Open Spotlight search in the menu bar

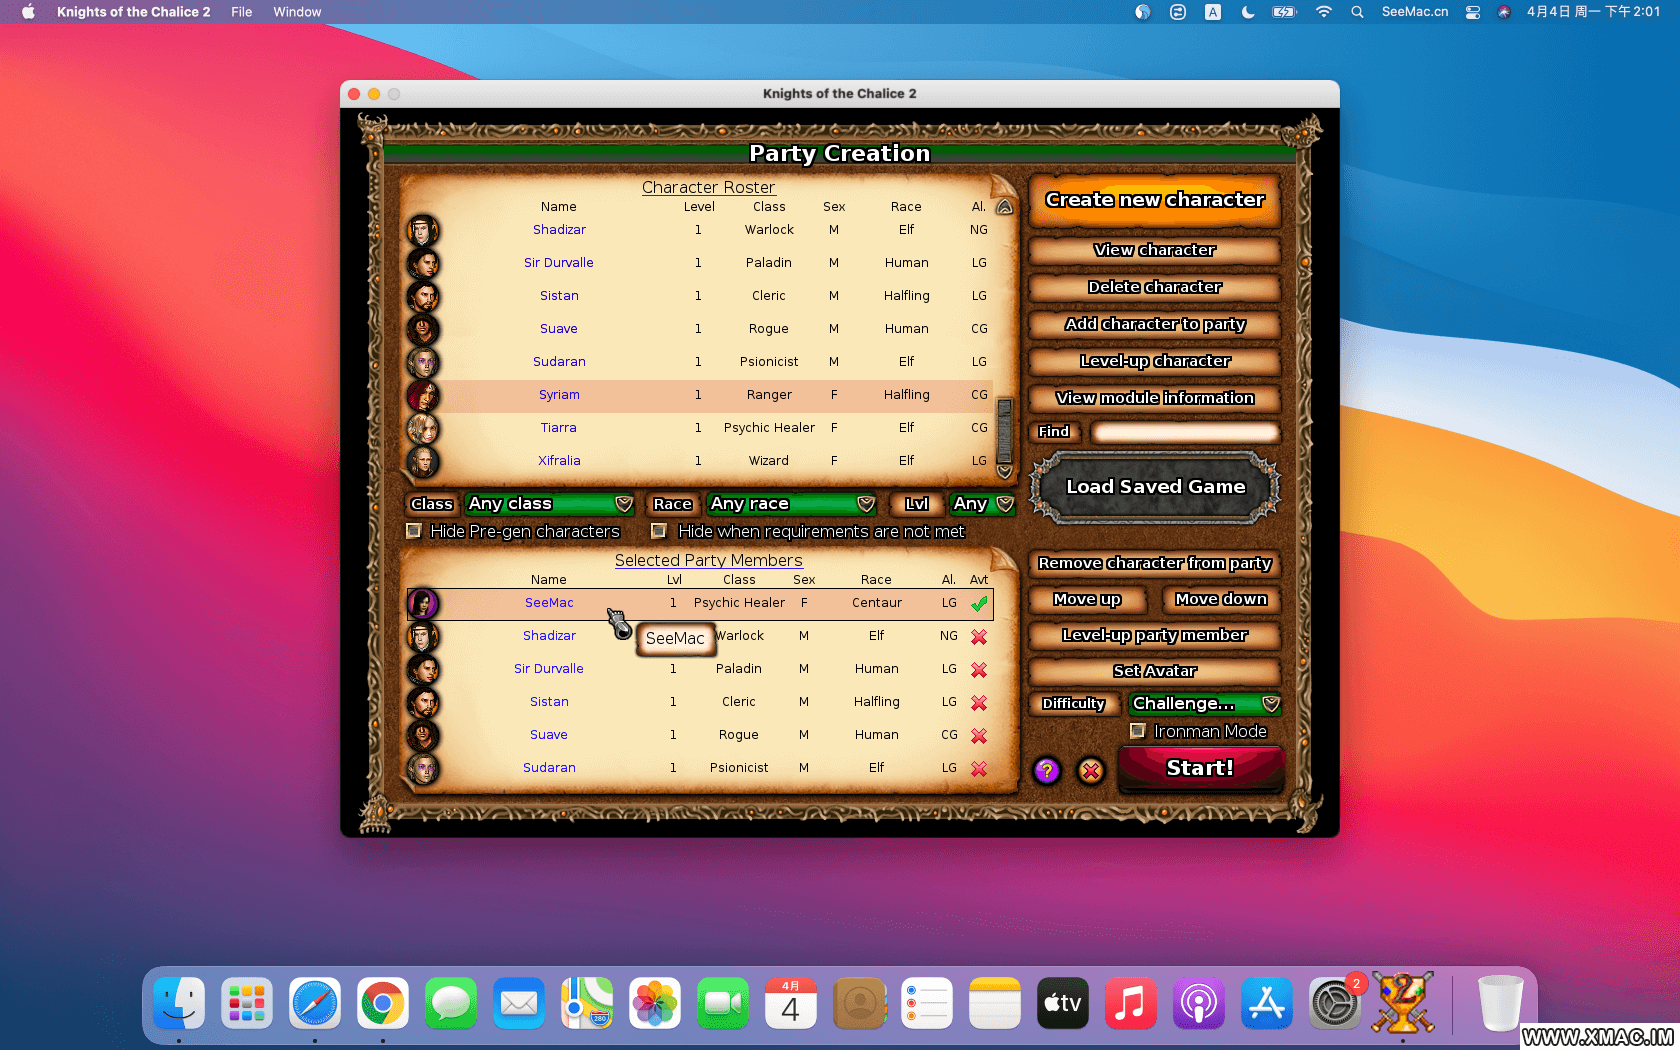pos(1357,12)
